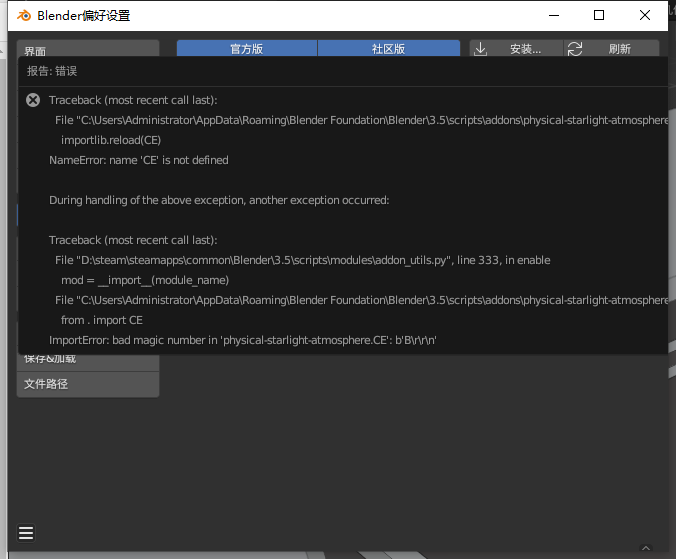Click the small up chevron at bottom right
This screenshot has width=676, height=559.
click(x=646, y=548)
